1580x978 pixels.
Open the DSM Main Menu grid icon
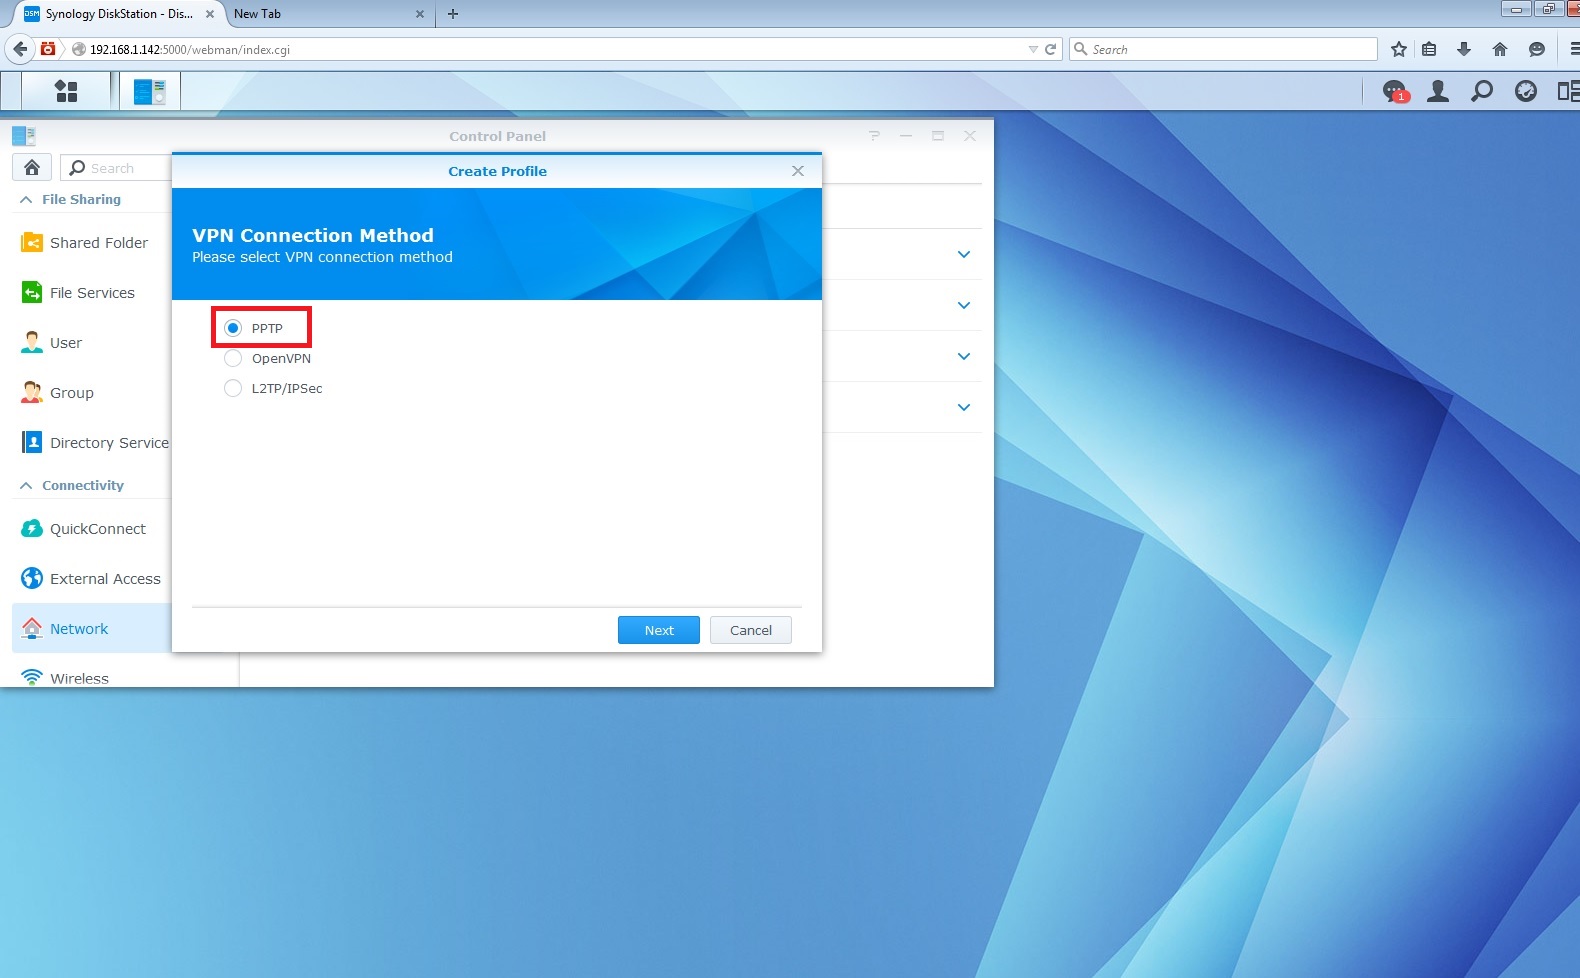click(66, 91)
